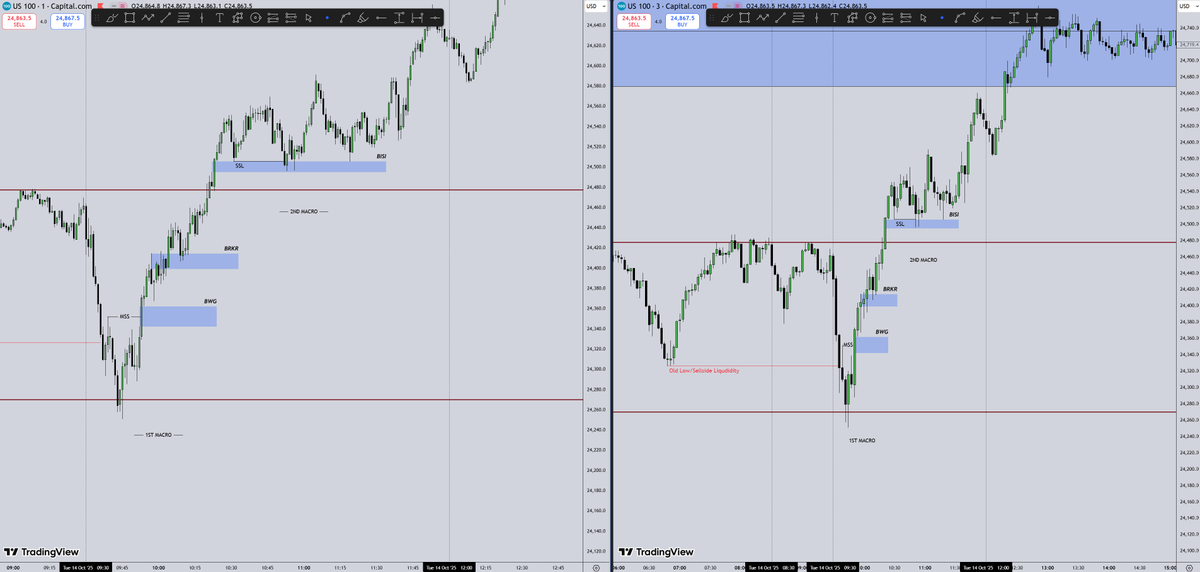Select the Price Range tool in right chart toolbar
The width and height of the screenshot is (1200, 572).
[x=1013, y=18]
